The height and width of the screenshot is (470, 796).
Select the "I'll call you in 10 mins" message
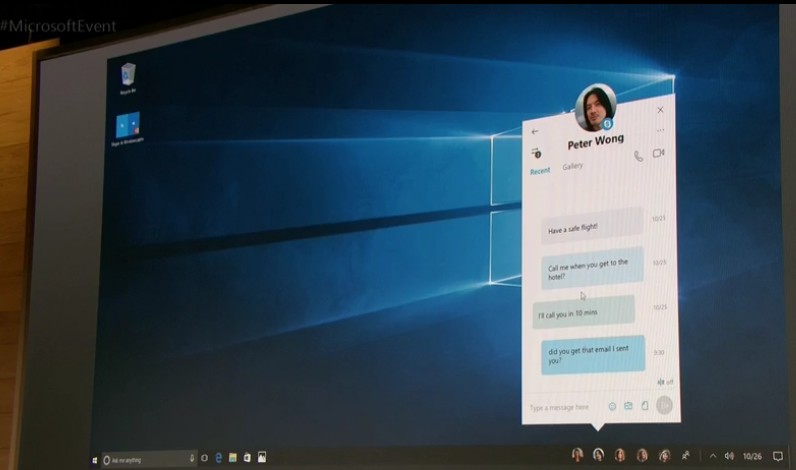[x=583, y=313]
